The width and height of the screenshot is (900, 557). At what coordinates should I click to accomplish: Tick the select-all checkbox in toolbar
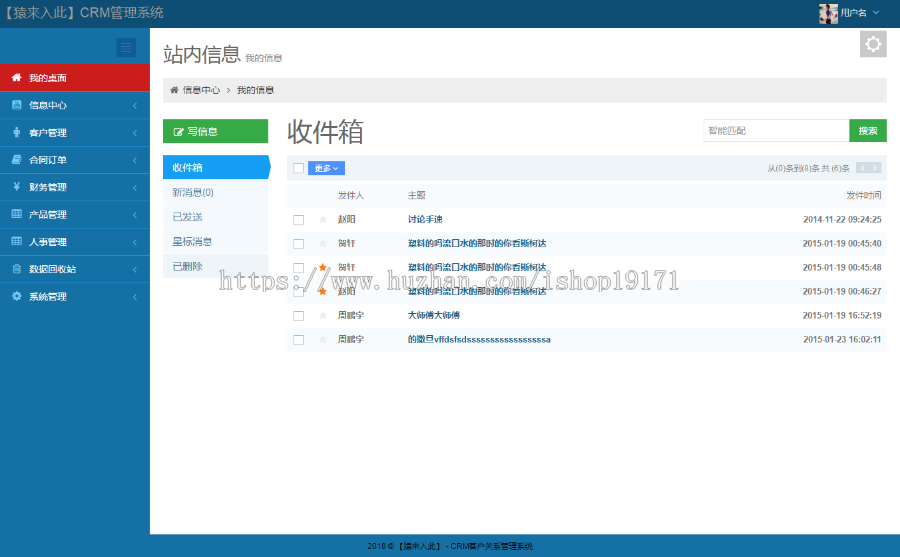click(x=298, y=168)
